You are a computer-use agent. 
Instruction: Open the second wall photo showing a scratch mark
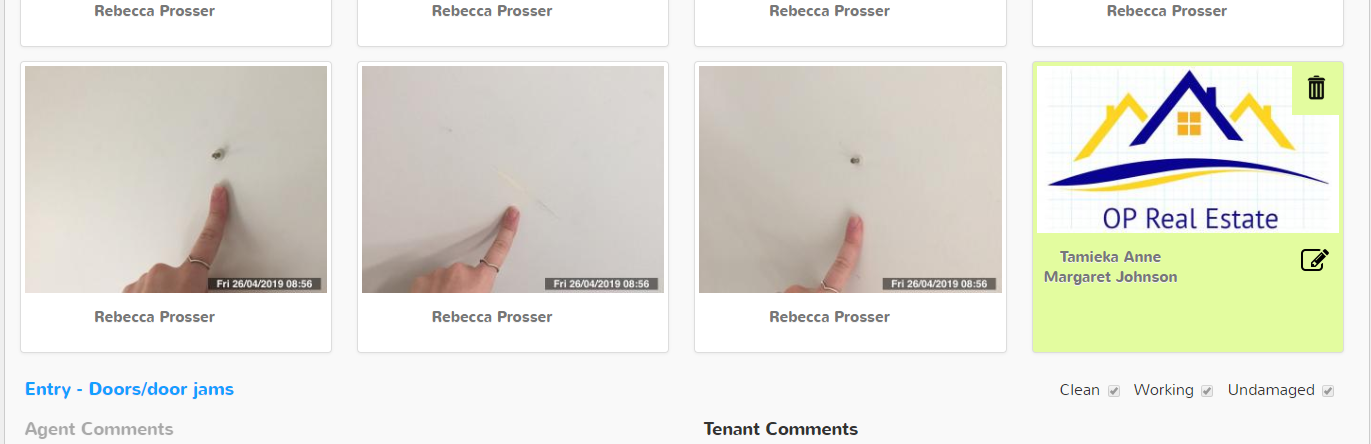(513, 179)
